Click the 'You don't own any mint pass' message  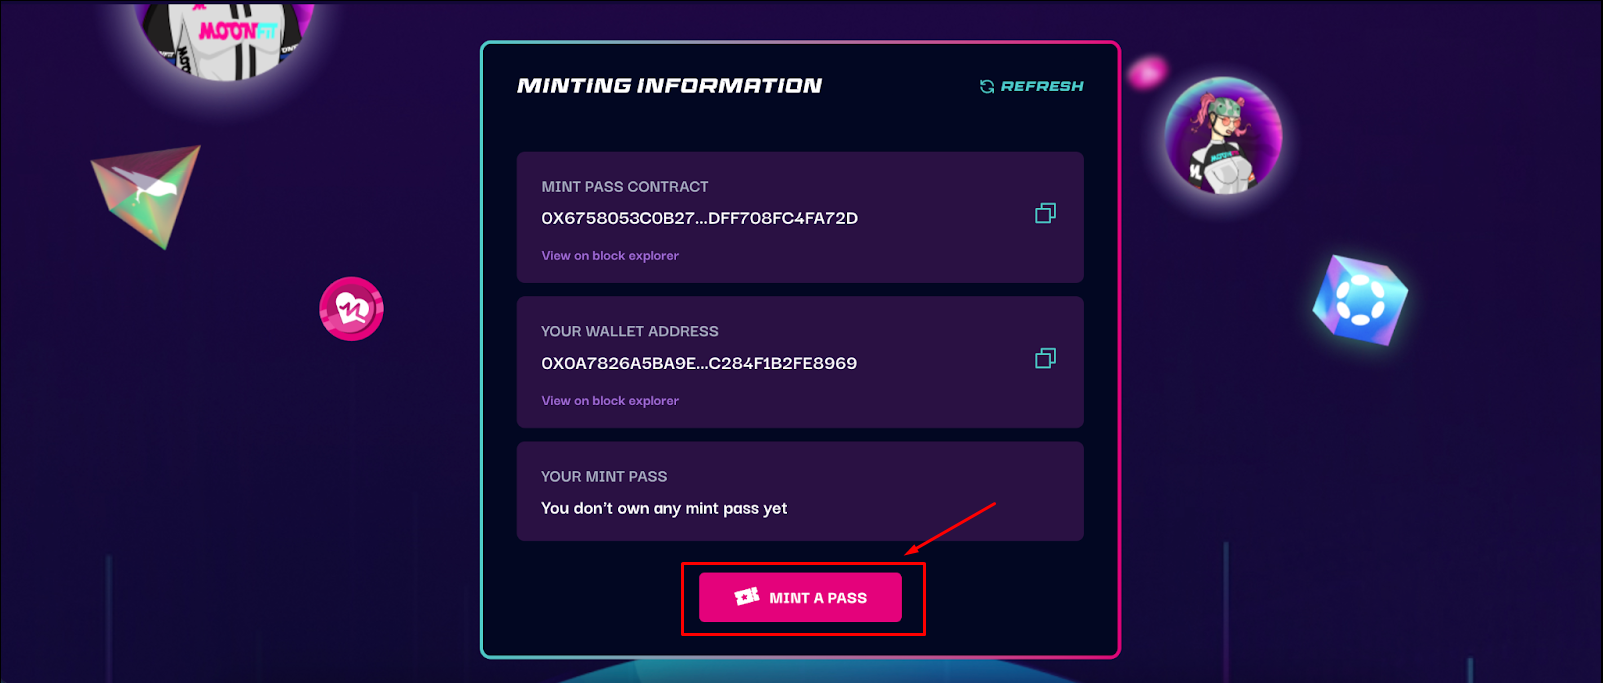(x=664, y=508)
